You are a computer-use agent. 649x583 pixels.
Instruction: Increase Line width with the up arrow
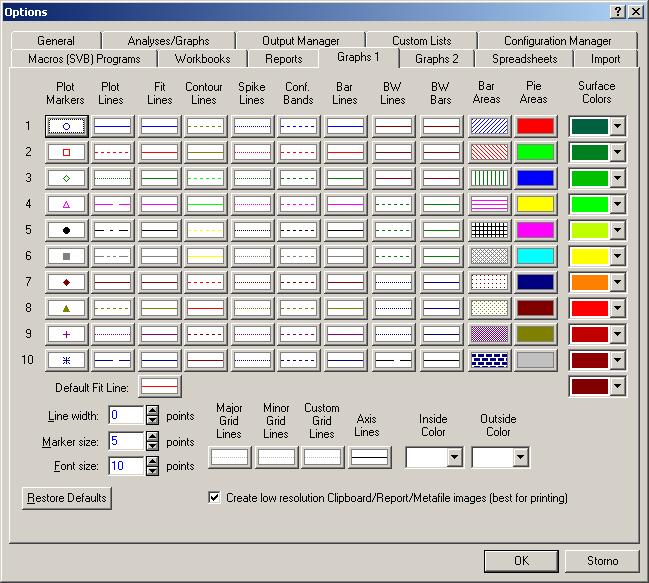pyautogui.click(x=153, y=411)
